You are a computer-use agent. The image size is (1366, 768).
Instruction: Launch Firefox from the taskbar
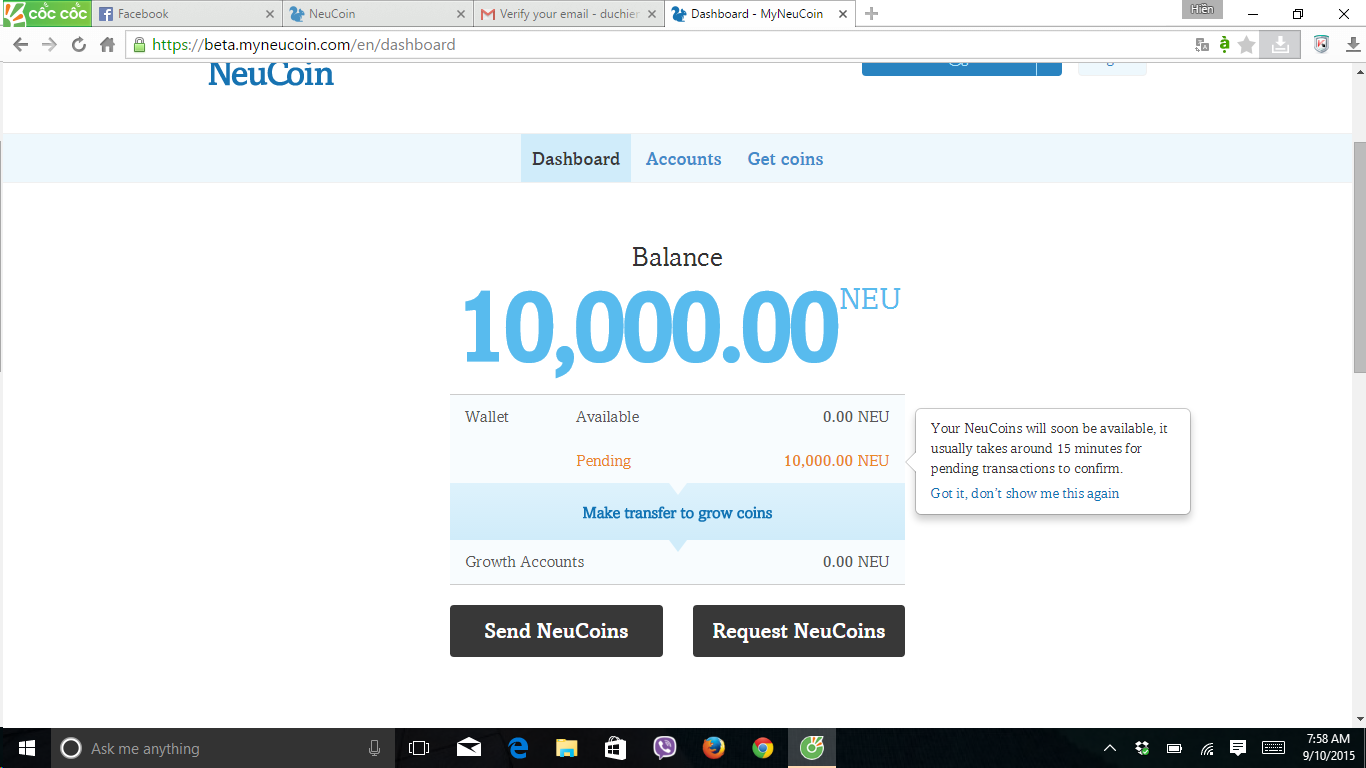[x=713, y=748]
